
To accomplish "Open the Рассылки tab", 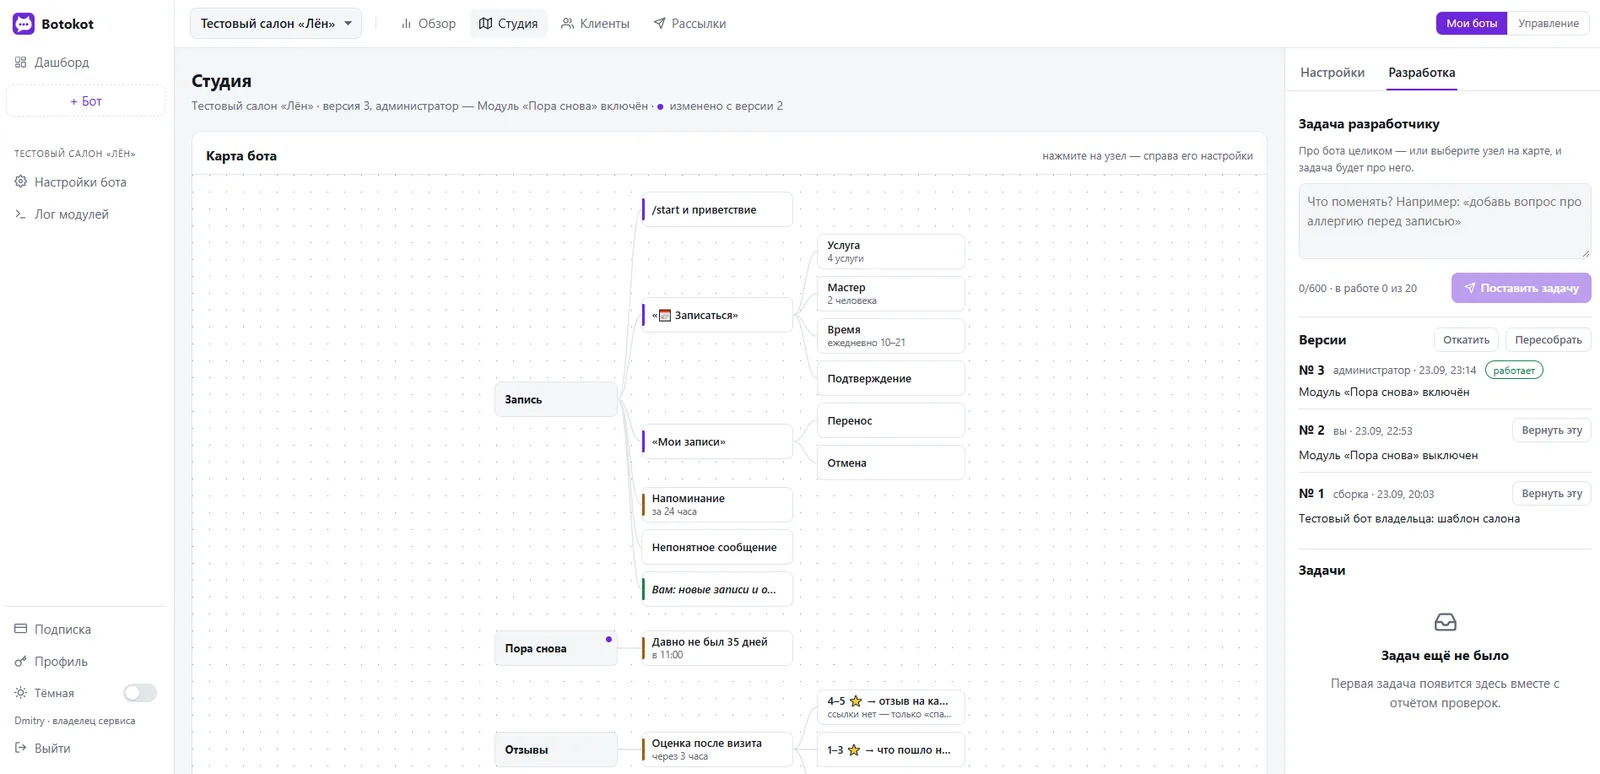I will pos(689,23).
